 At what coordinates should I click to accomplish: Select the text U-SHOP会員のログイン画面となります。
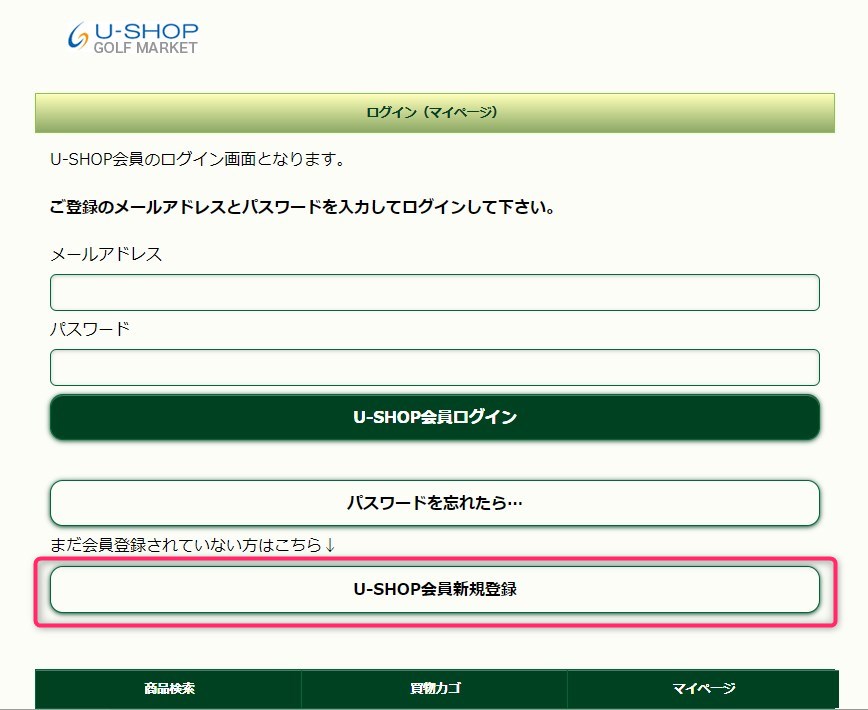coord(198,159)
